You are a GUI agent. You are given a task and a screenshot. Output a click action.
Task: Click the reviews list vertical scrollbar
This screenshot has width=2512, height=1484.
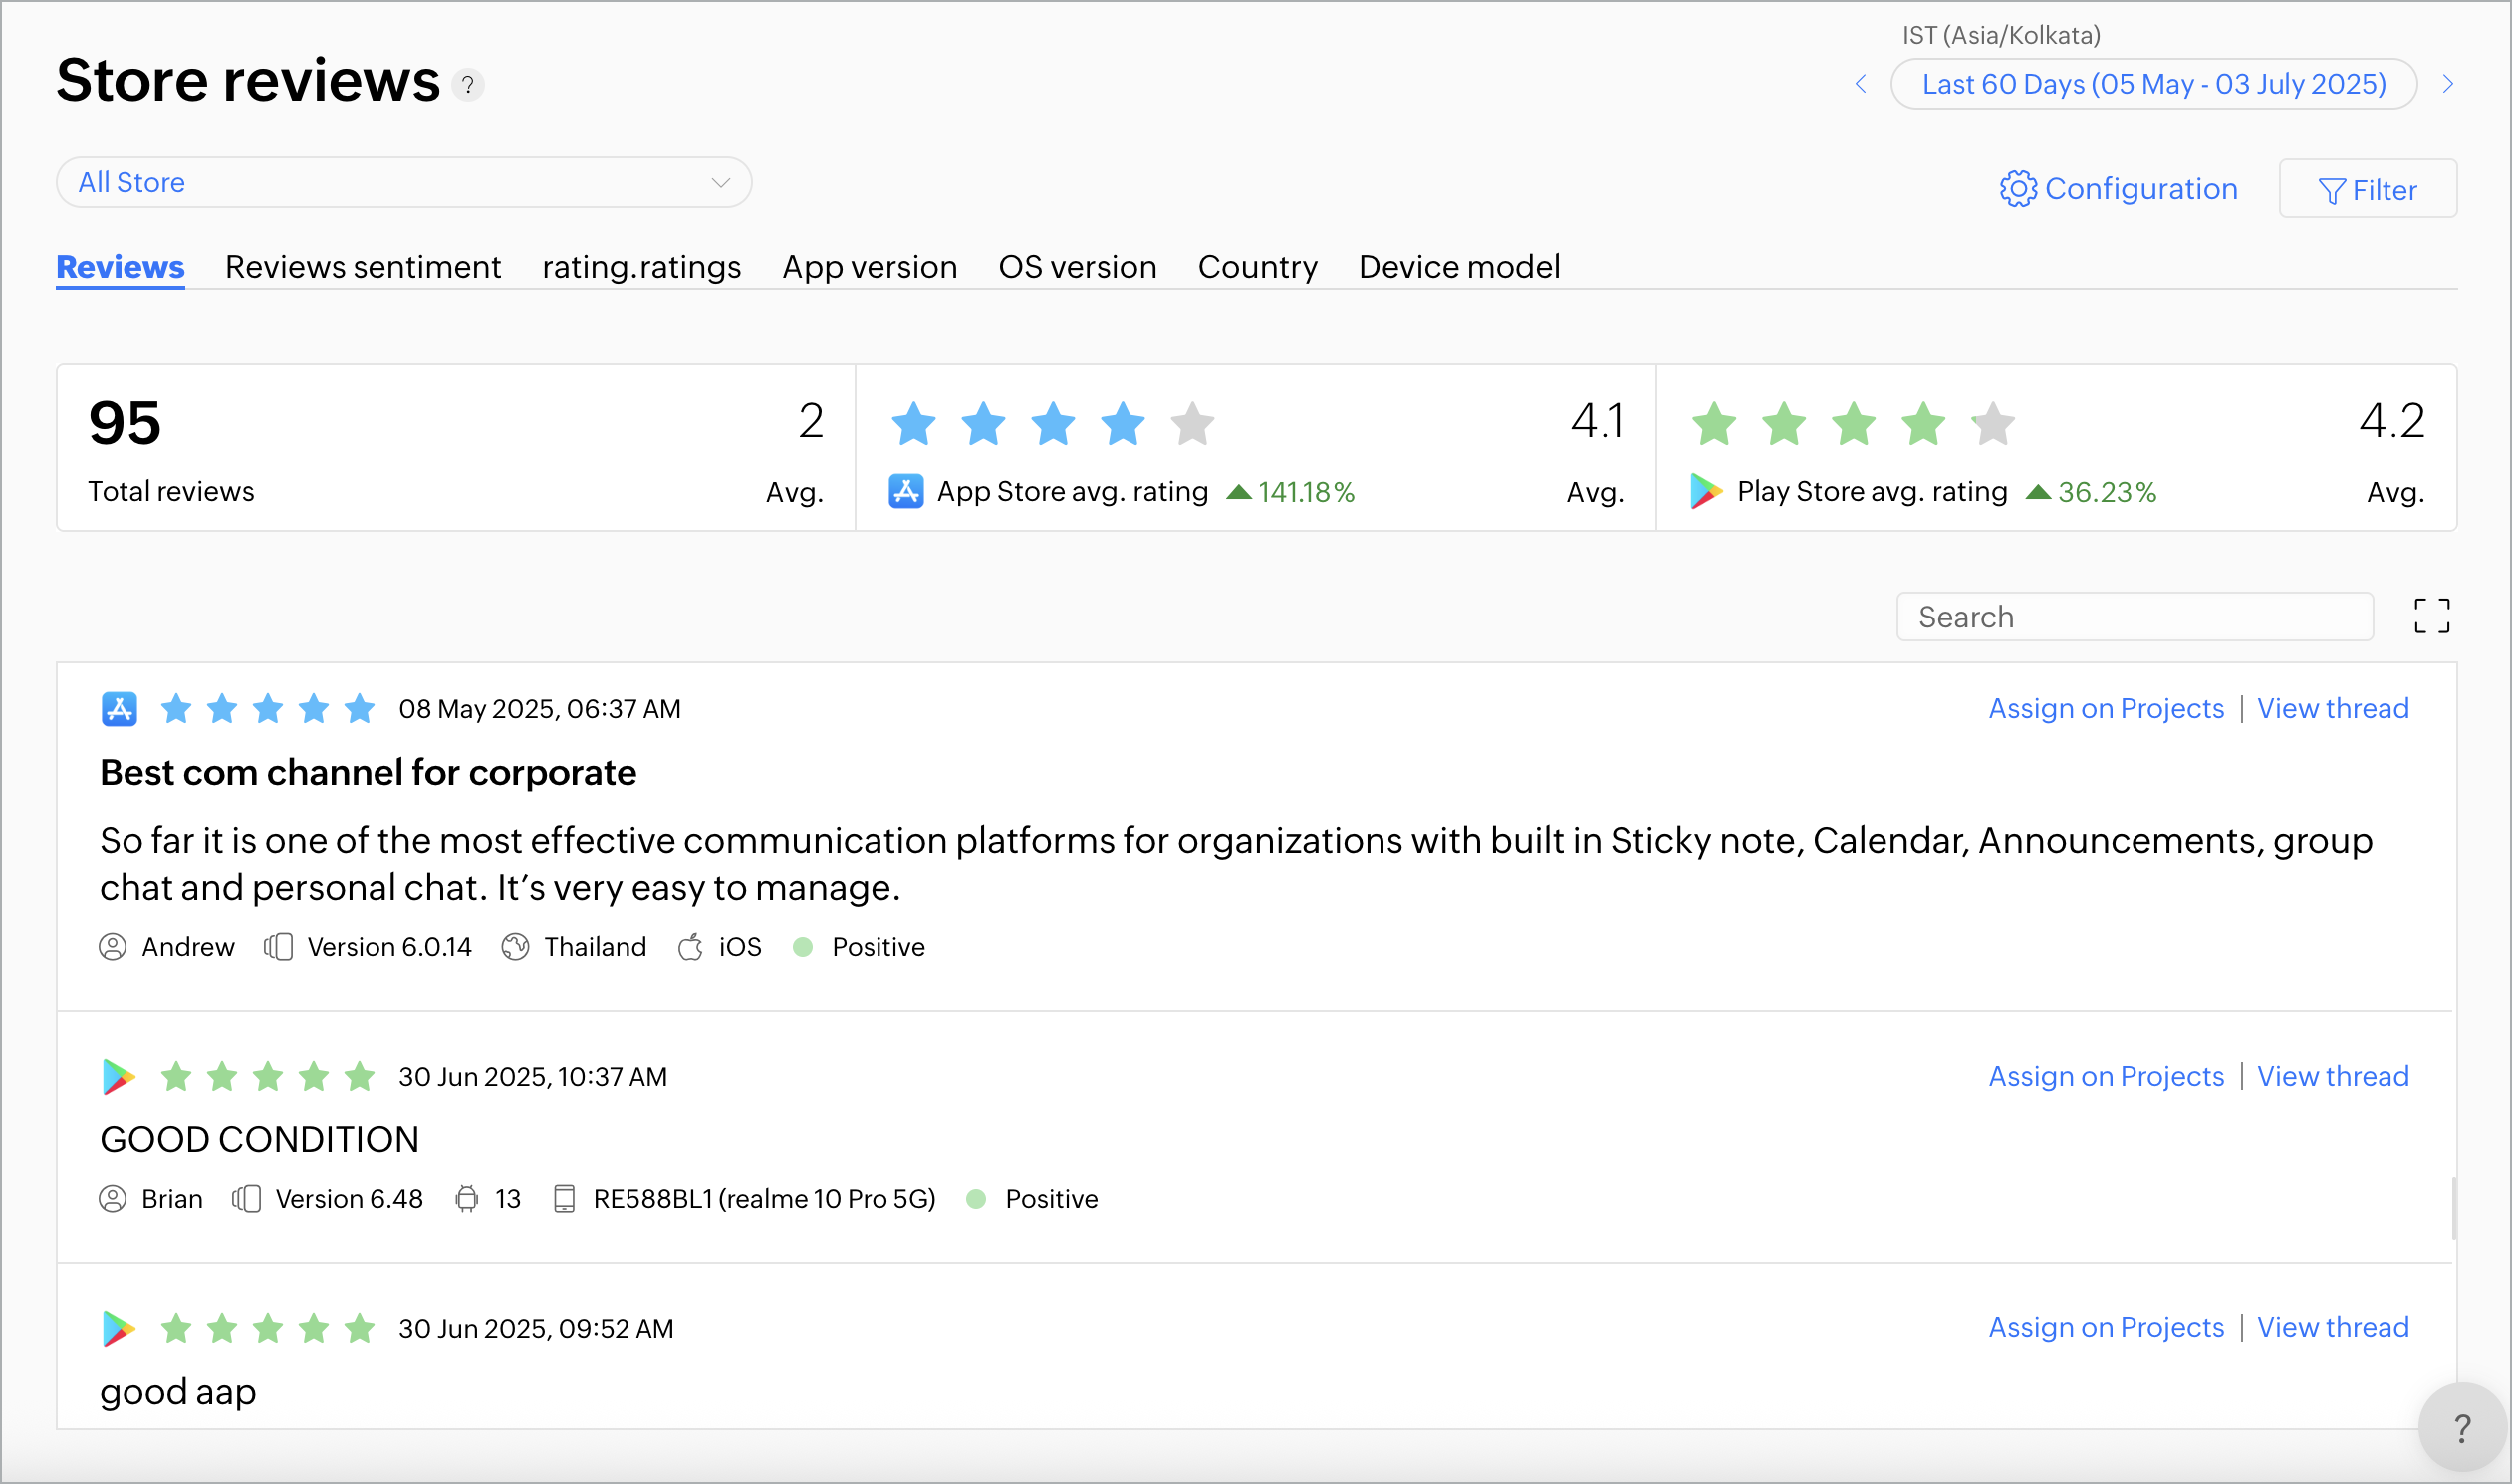(x=2453, y=1208)
